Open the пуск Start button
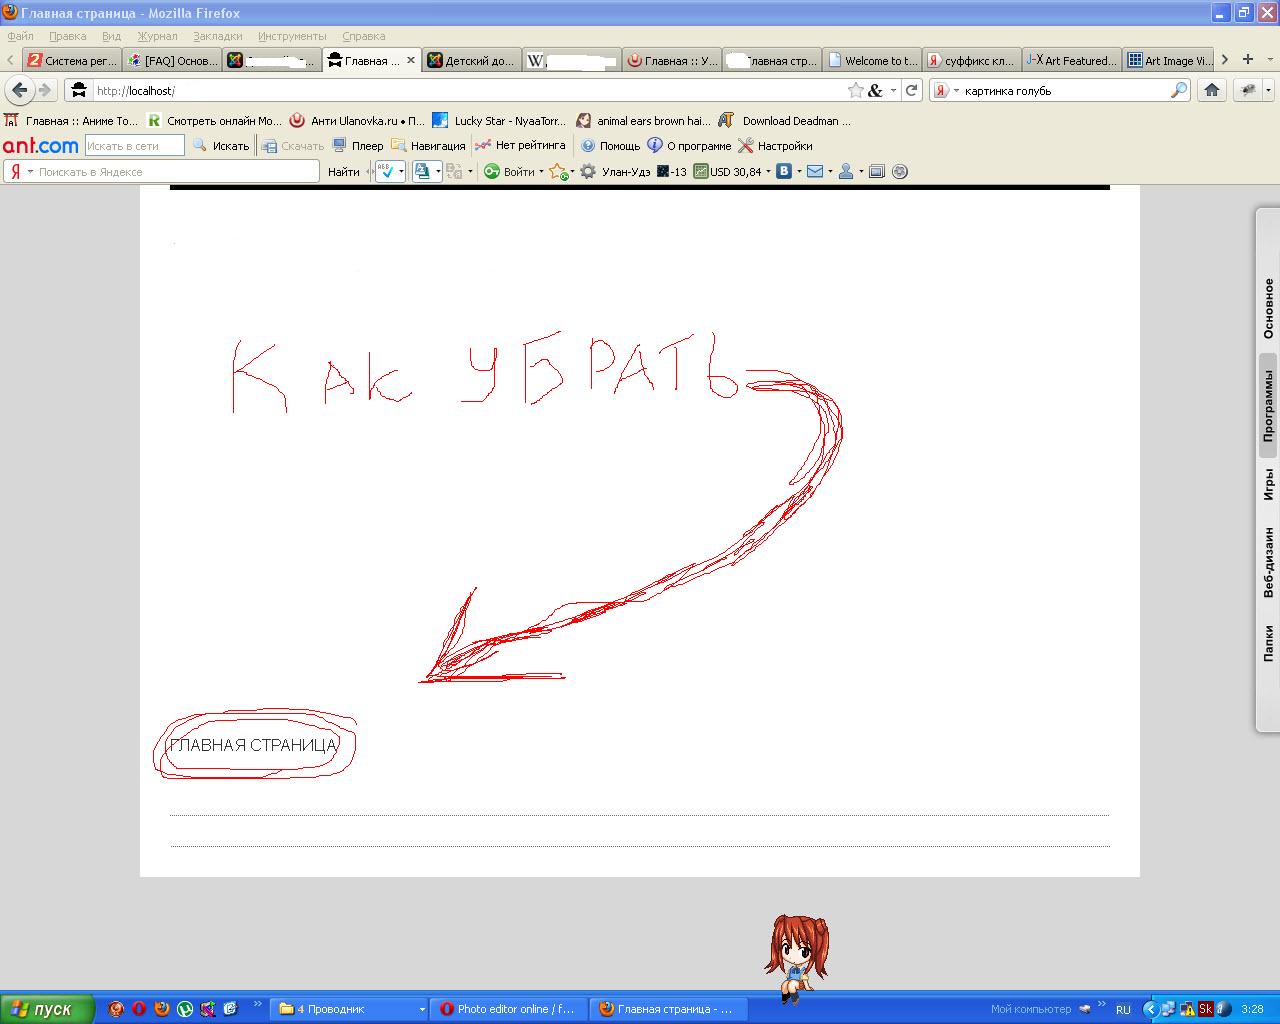Viewport: 1280px width, 1024px height. (x=47, y=1009)
